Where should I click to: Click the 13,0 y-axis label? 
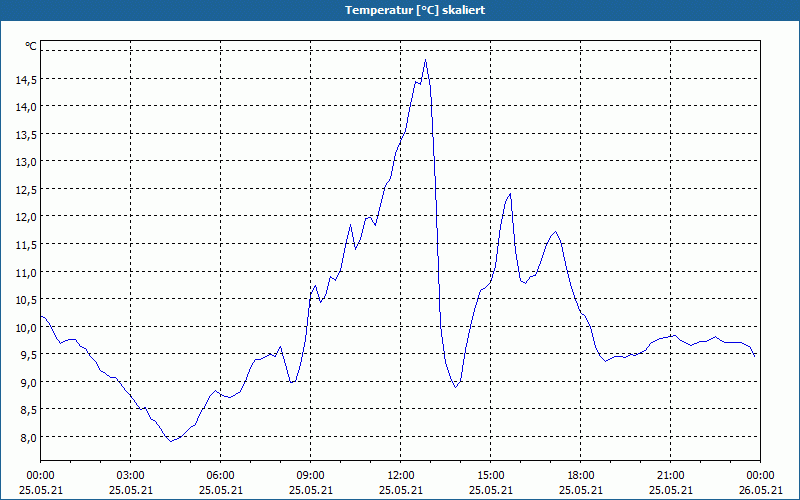pyautogui.click(x=27, y=163)
